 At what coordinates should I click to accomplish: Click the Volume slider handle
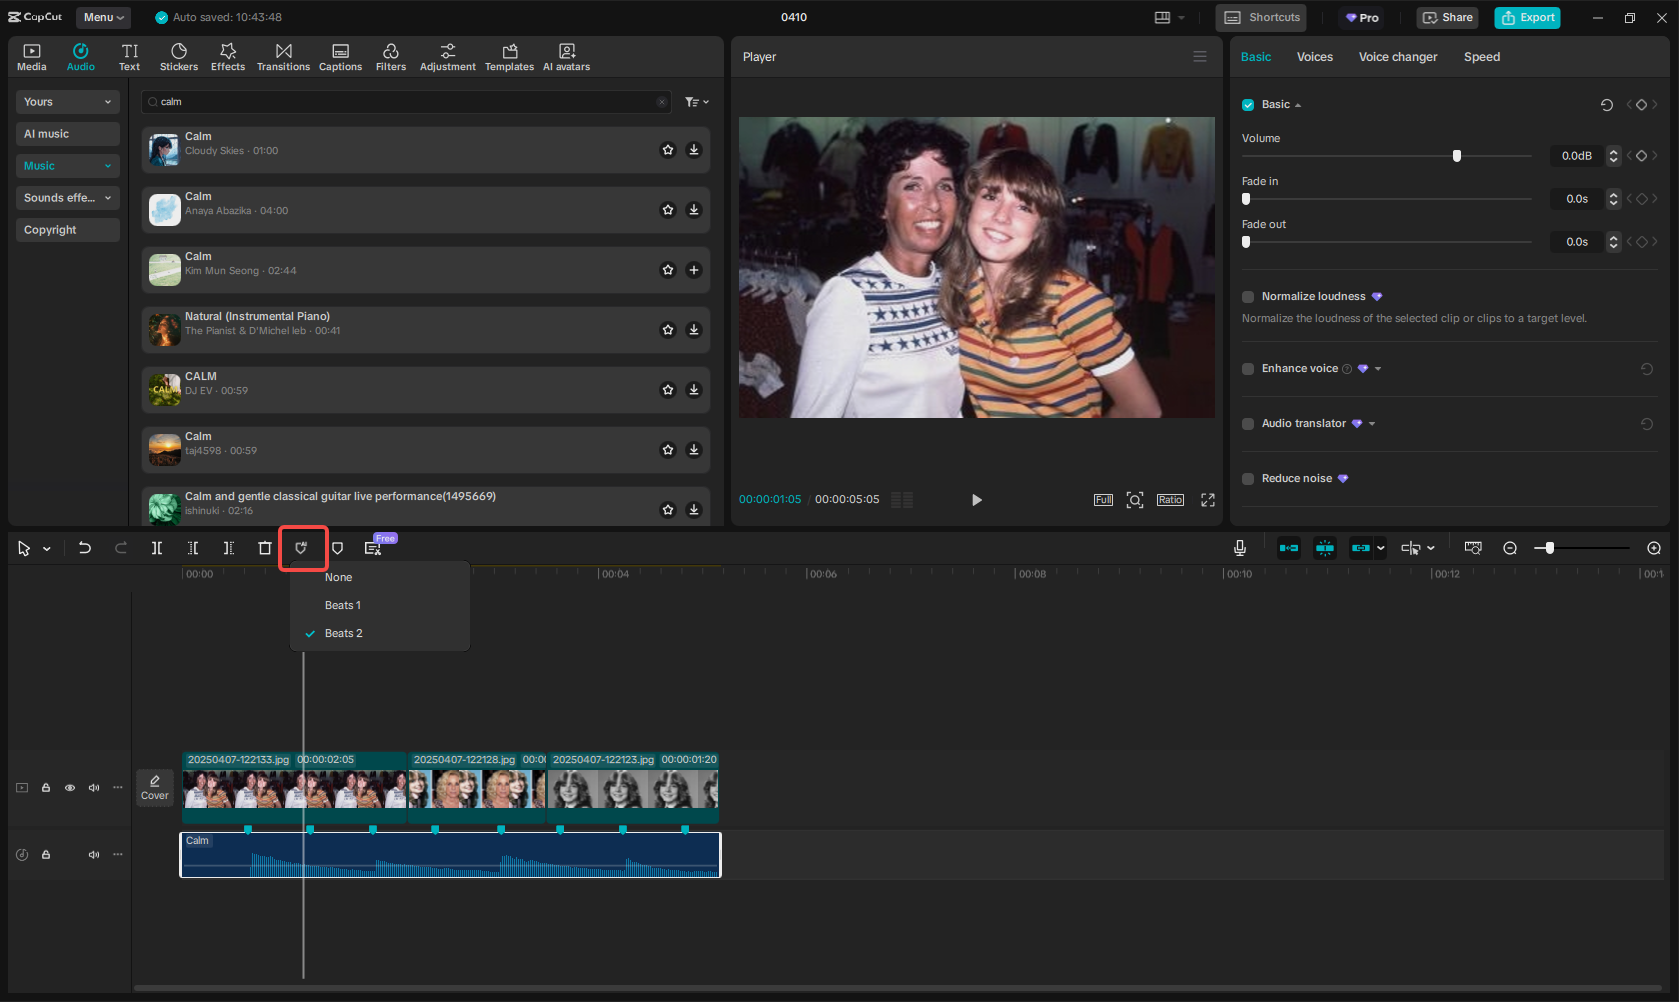click(x=1457, y=156)
